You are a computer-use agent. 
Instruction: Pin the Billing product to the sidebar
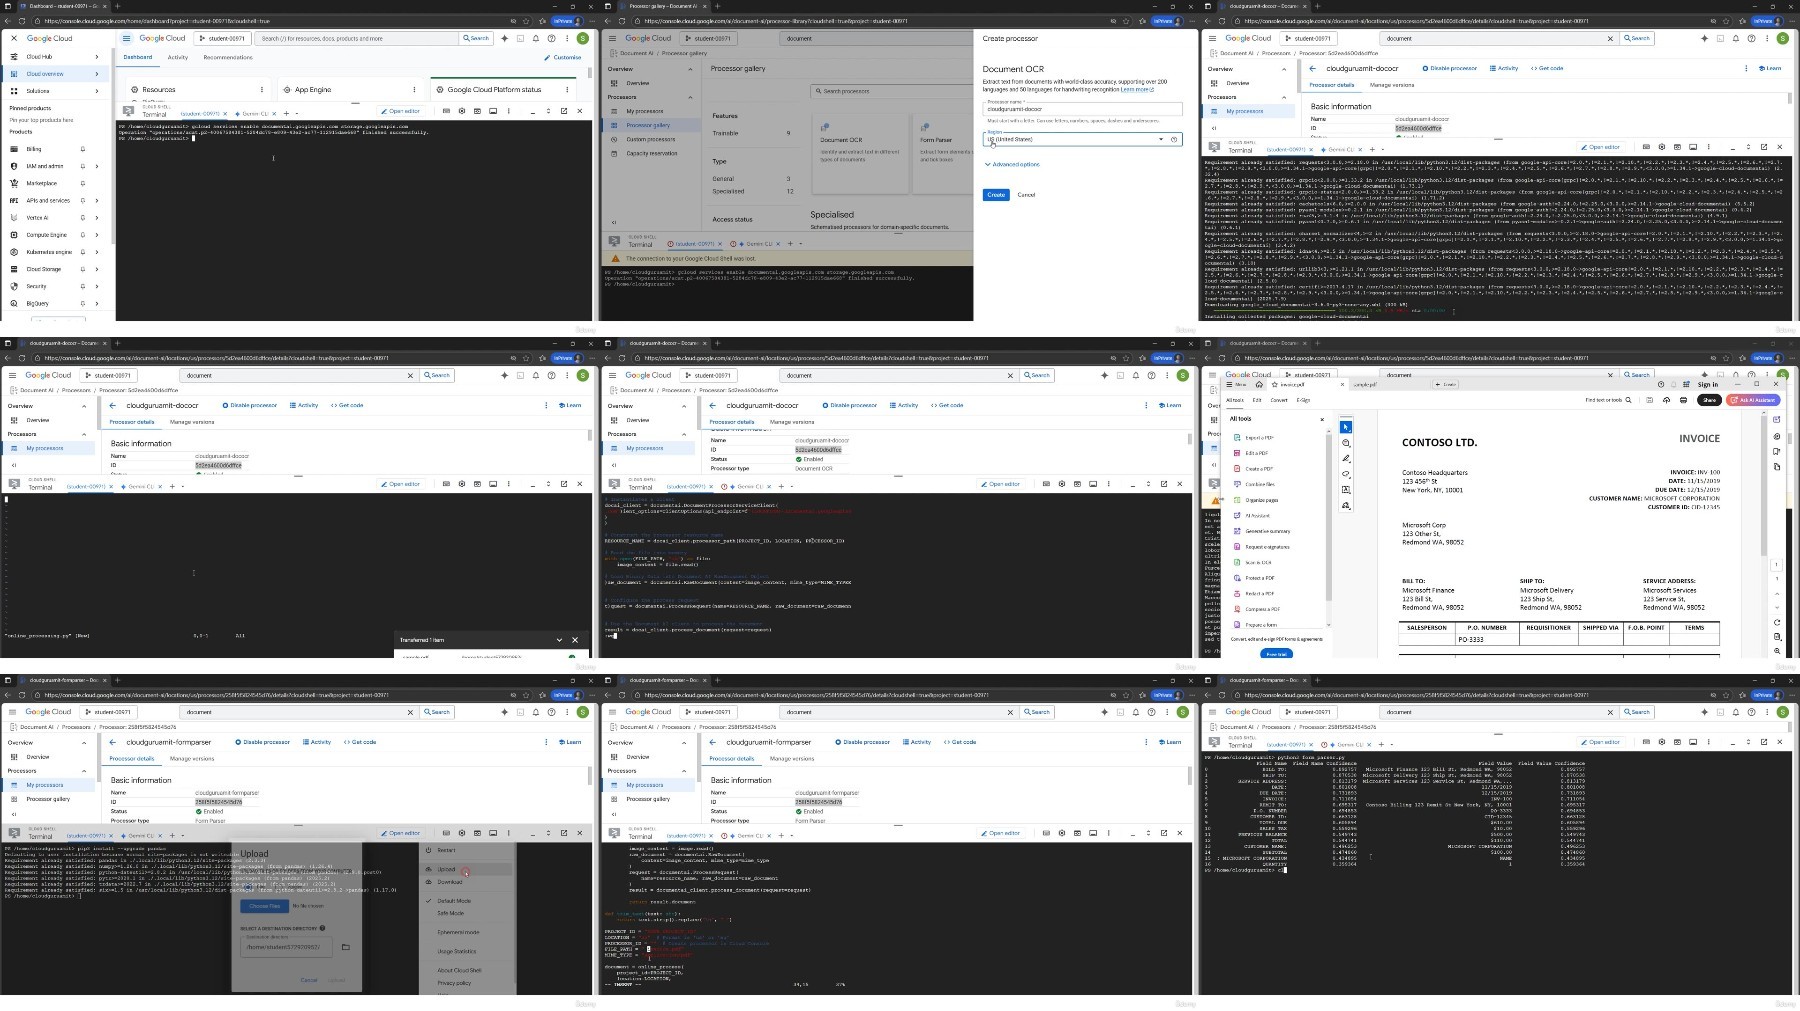82,149
